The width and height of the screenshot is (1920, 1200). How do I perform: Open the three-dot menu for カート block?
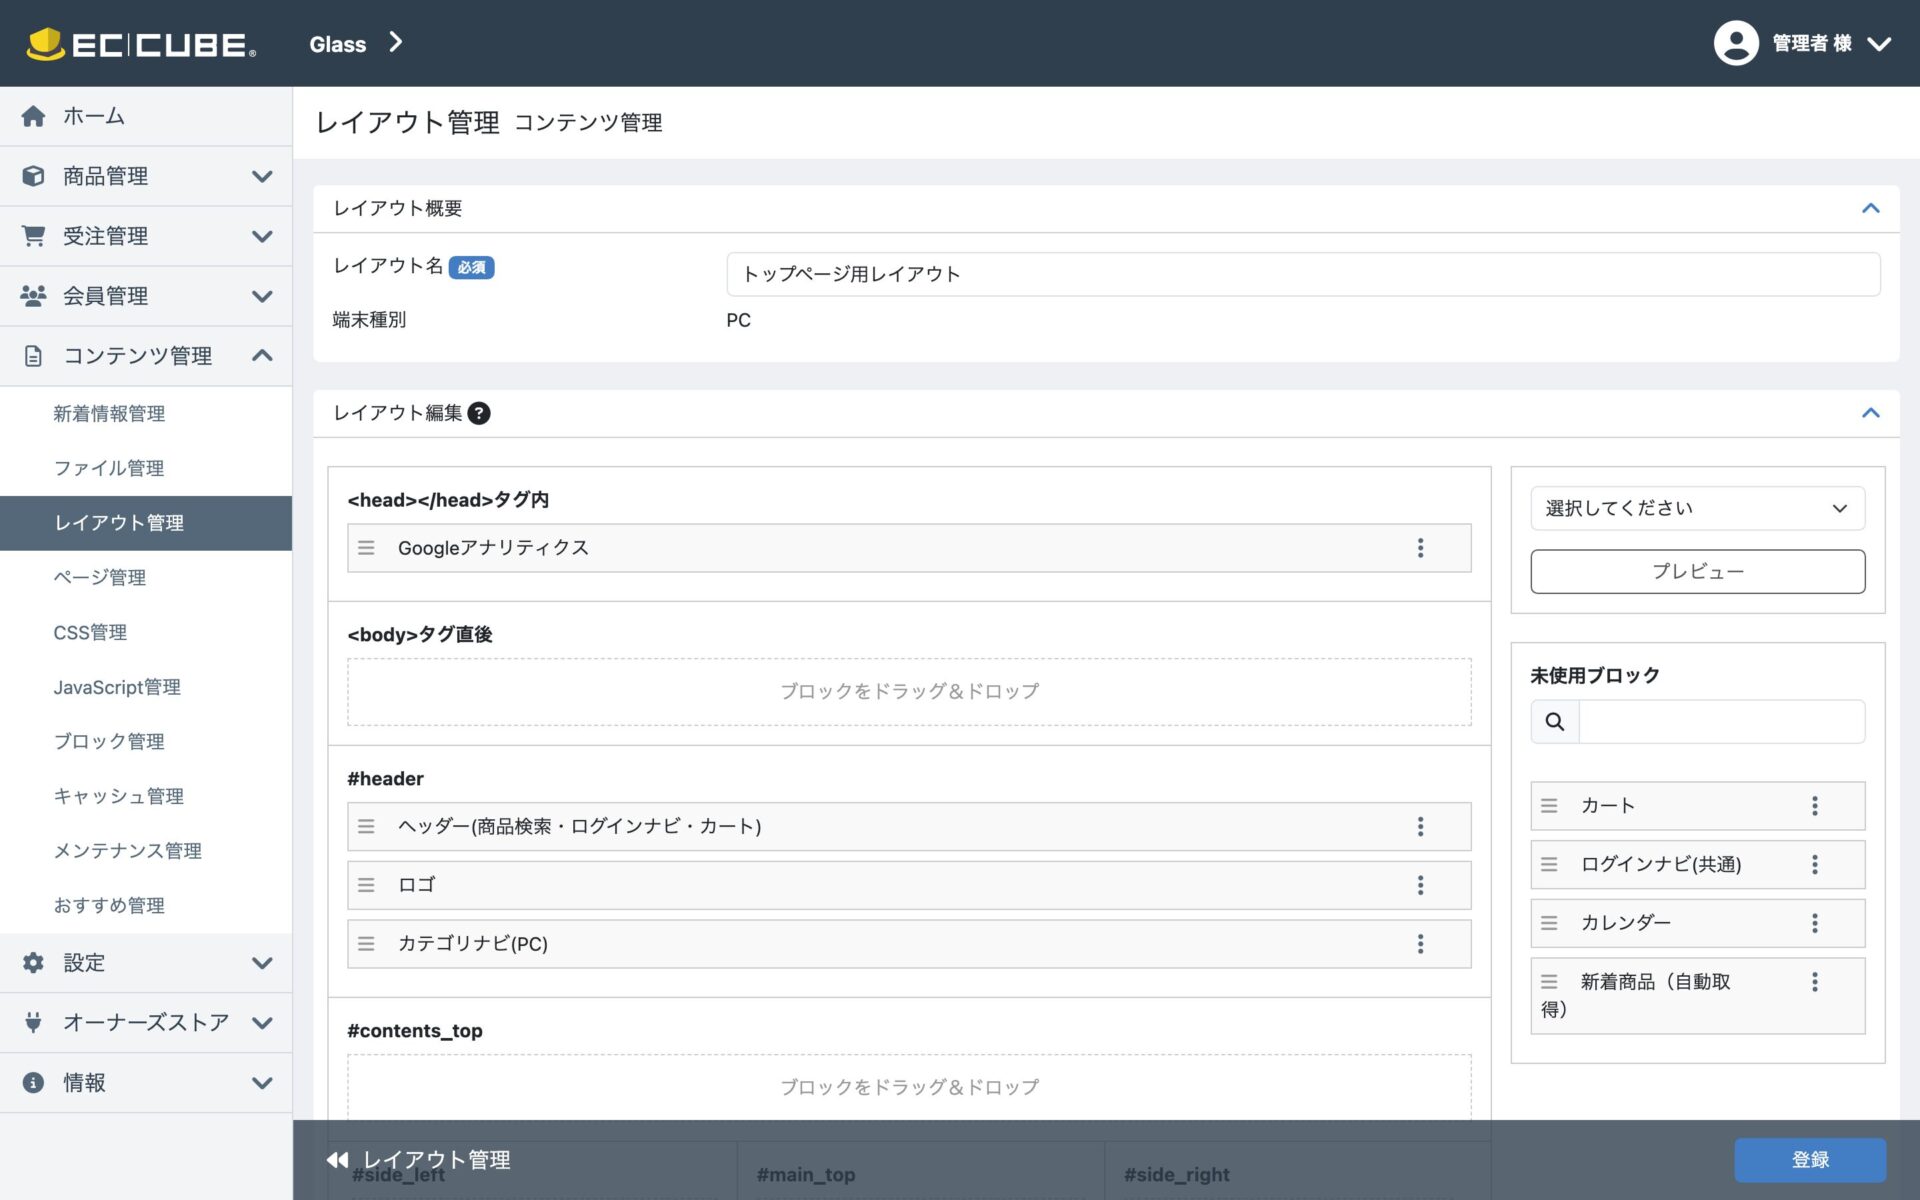[x=1815, y=806]
